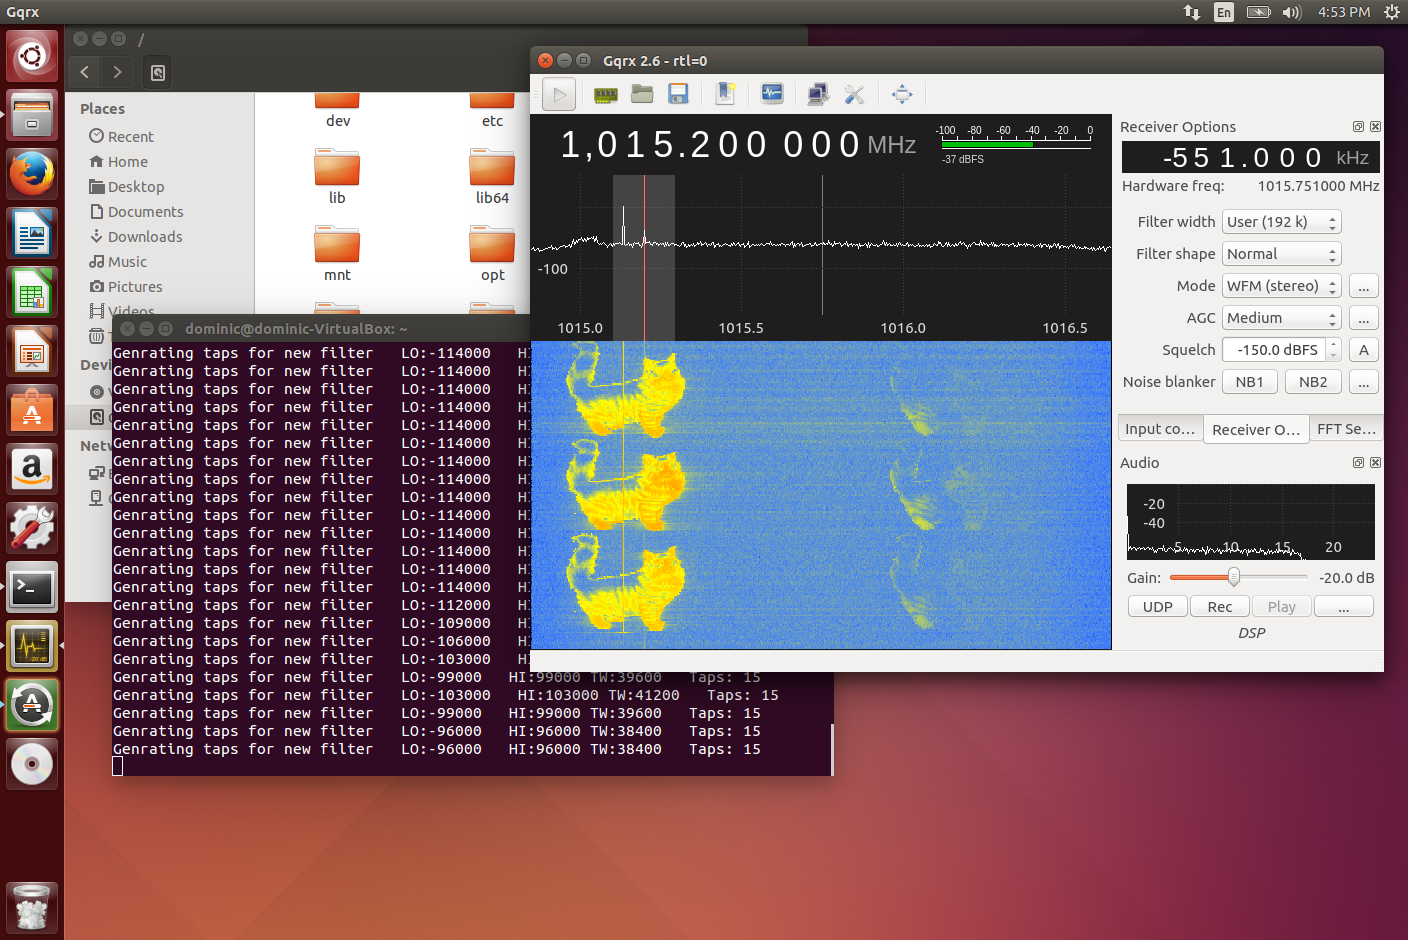1408x940 pixels.
Task: Open Mode options ellipsis button
Action: 1364,286
